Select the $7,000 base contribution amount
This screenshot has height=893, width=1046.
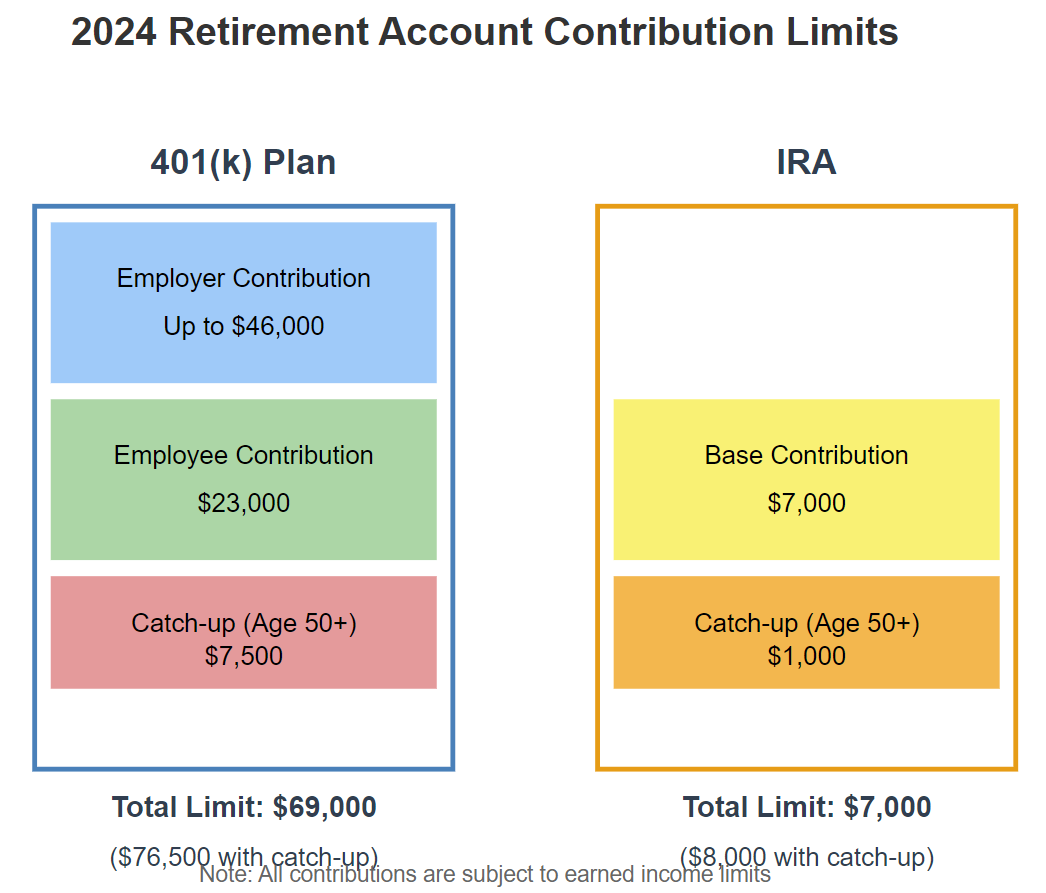(x=806, y=503)
